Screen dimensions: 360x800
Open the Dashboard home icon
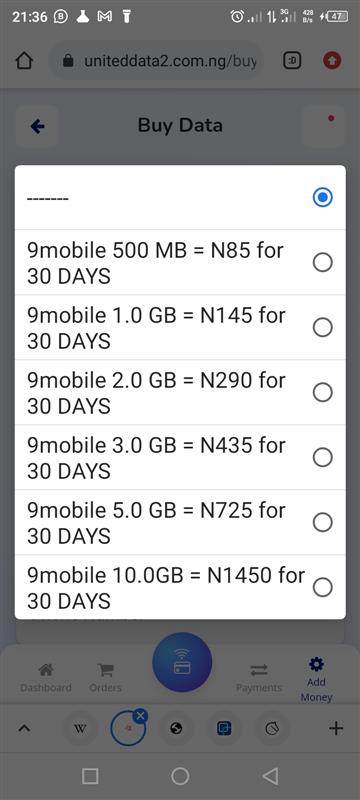click(46, 669)
